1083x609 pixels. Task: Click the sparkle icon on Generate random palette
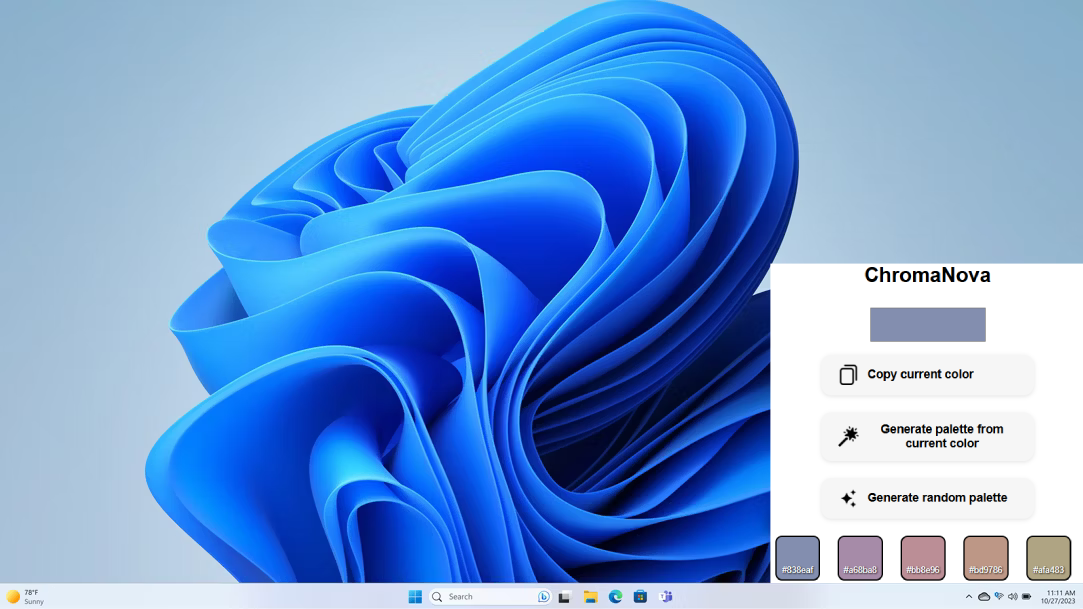tap(848, 498)
